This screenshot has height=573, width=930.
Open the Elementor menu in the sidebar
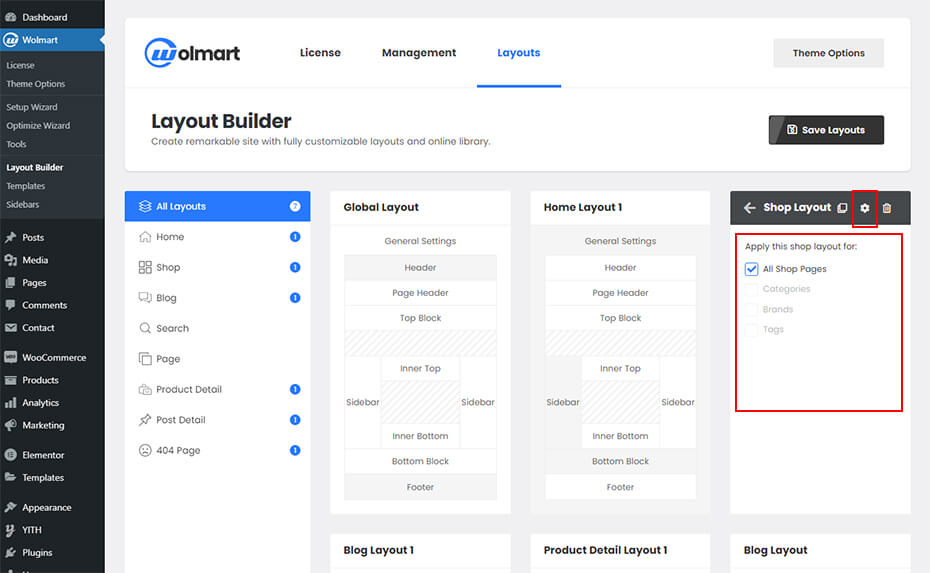(x=43, y=455)
